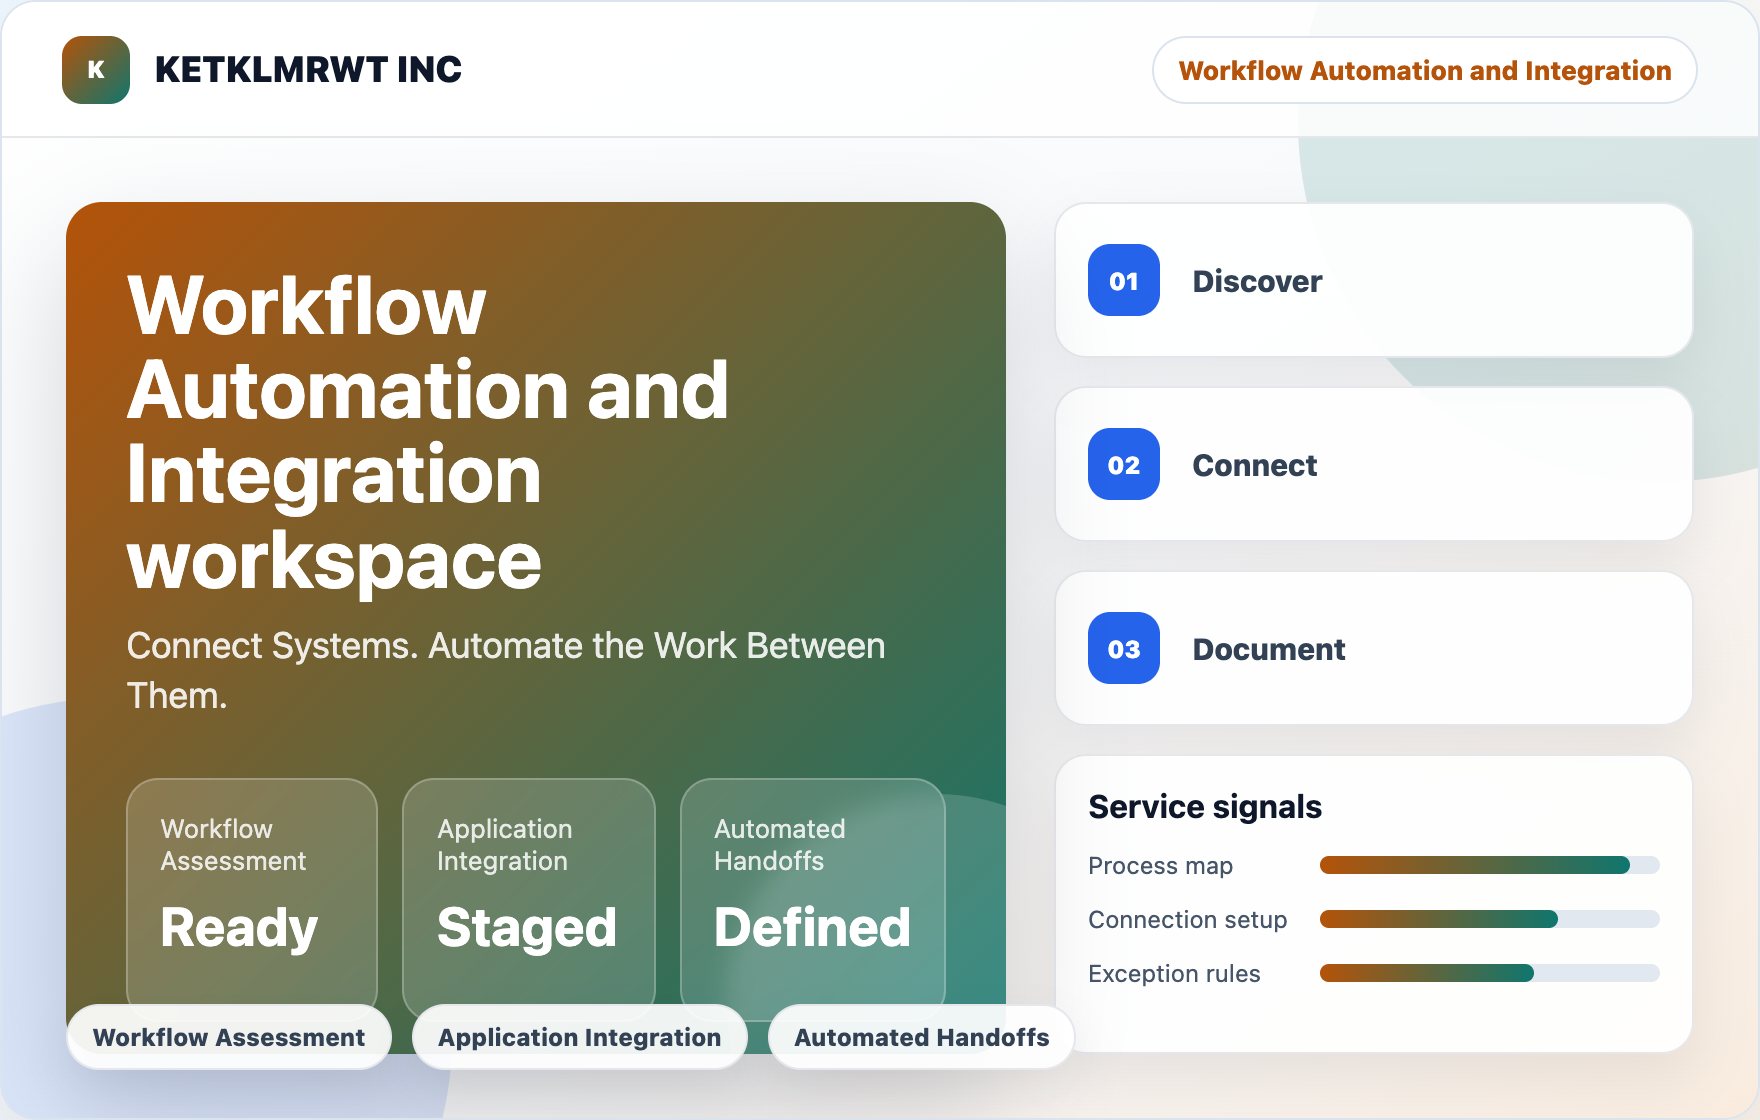
Task: Open the Document step card
Action: pos(1374,648)
